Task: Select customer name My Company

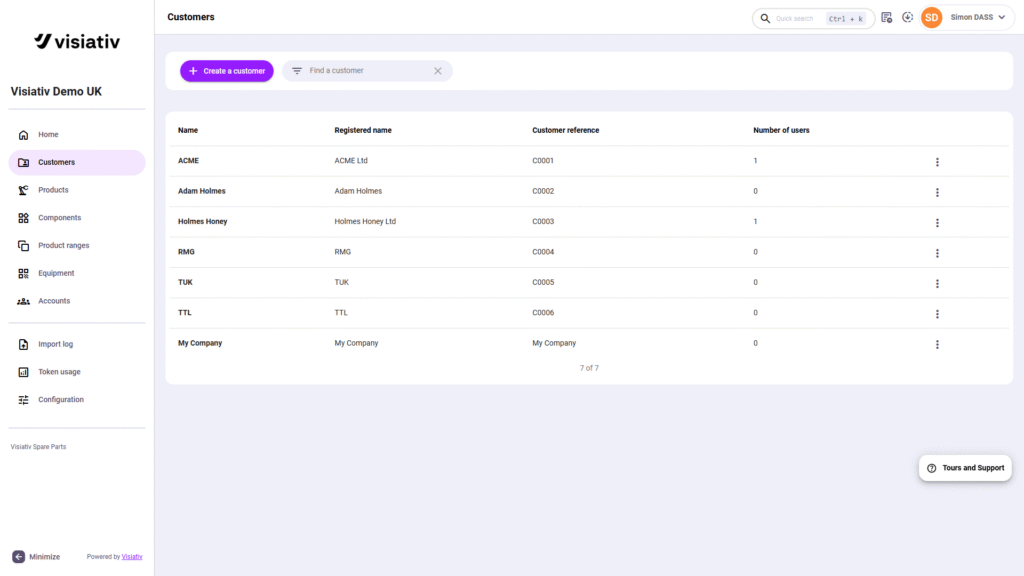Action: click(200, 343)
